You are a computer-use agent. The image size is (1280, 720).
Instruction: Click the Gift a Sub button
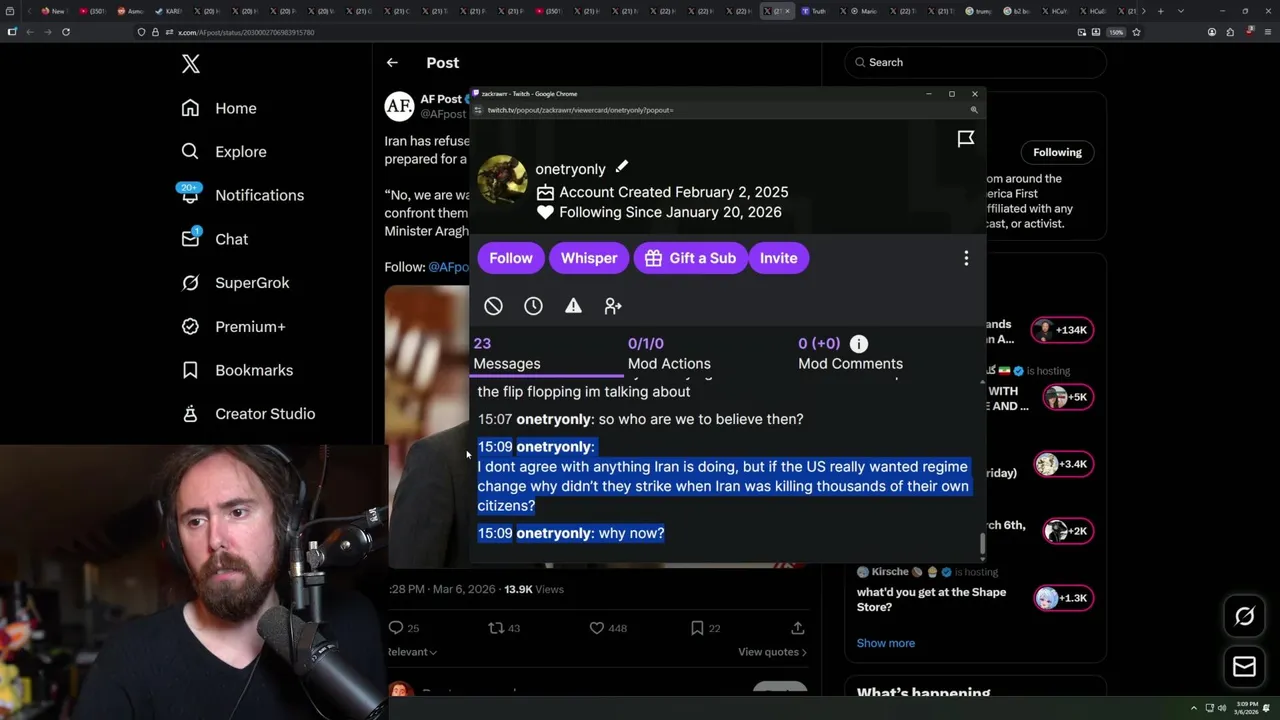(x=690, y=258)
